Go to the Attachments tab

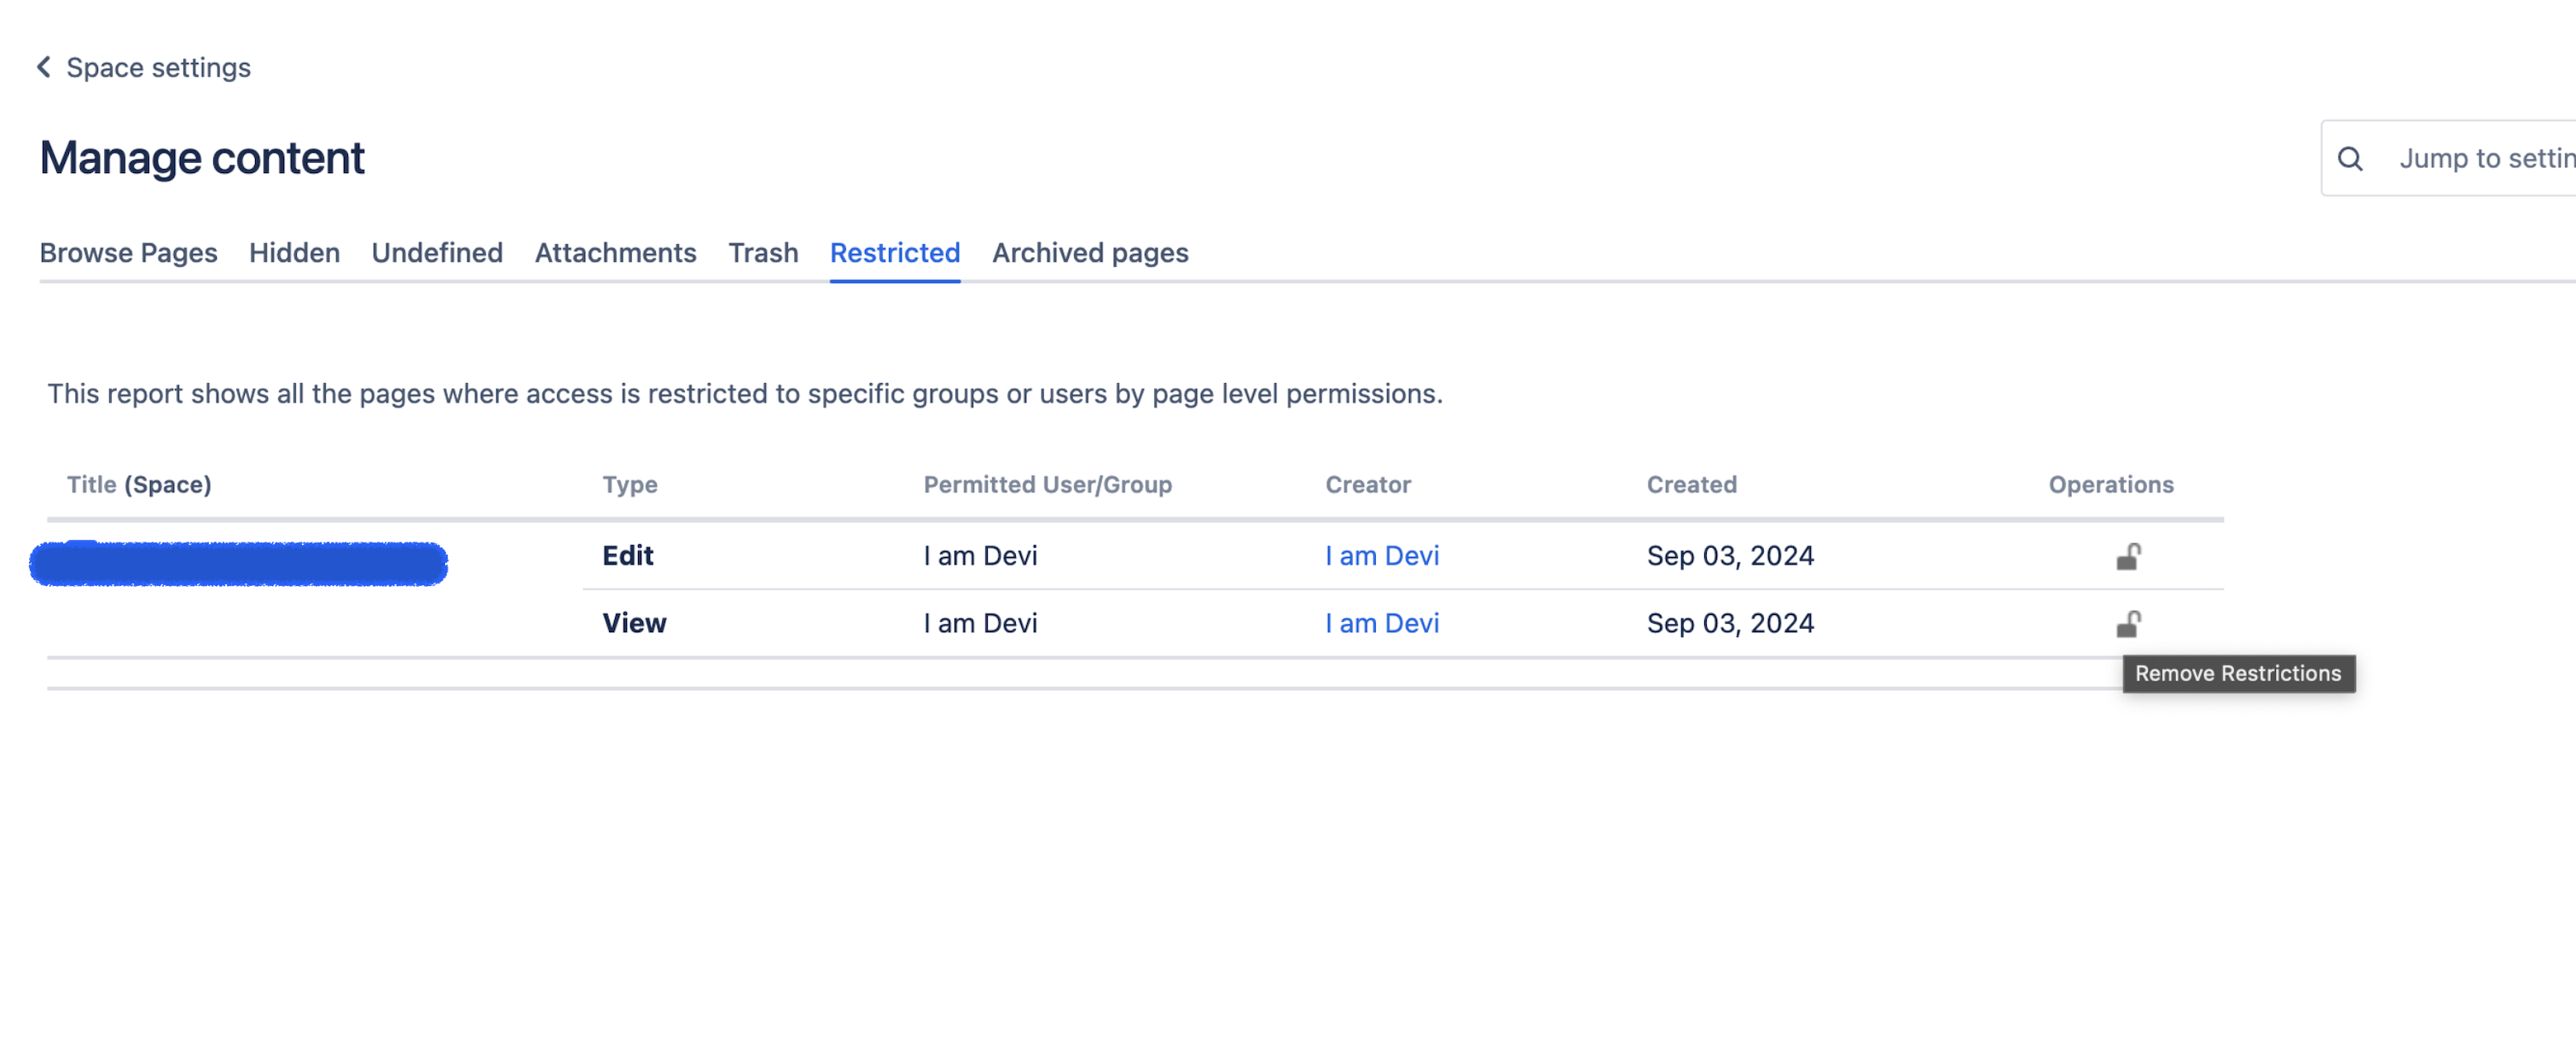(x=615, y=252)
